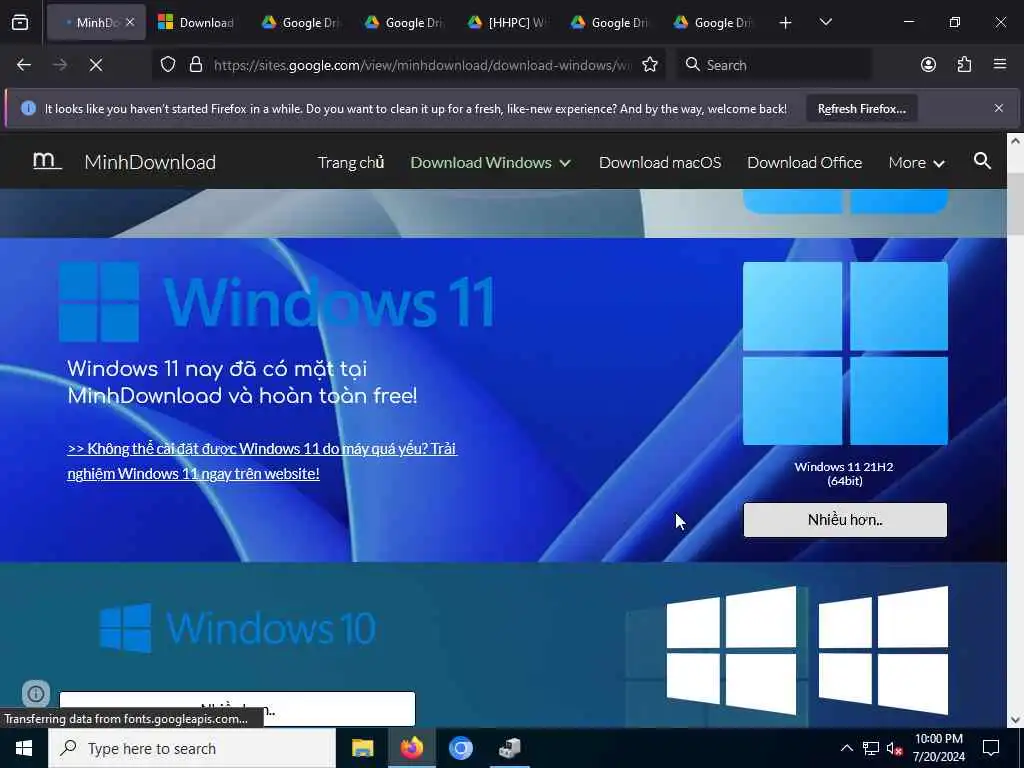1024x768 pixels.
Task: Open the Extensions puzzle icon
Action: 964,65
